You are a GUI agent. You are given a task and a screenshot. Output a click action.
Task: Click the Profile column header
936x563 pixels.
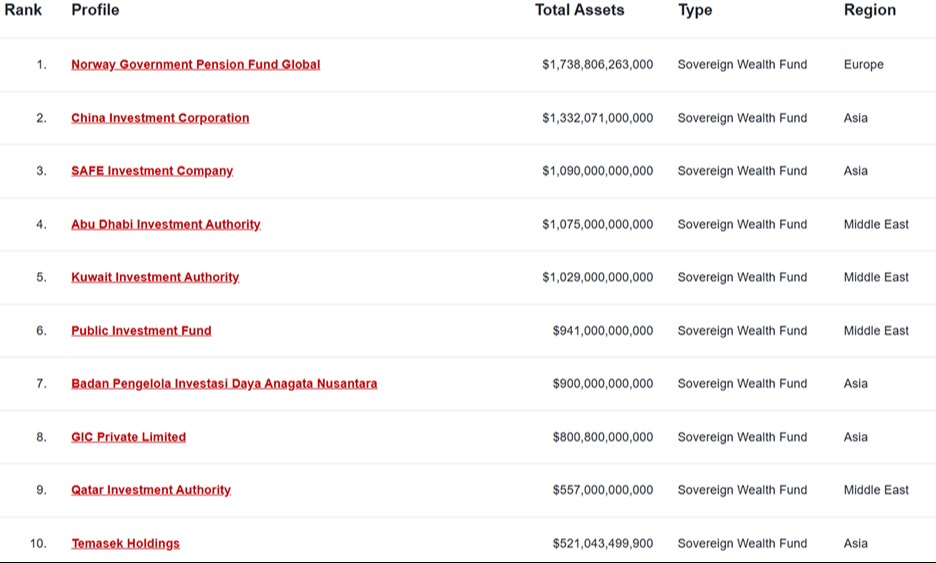[96, 10]
